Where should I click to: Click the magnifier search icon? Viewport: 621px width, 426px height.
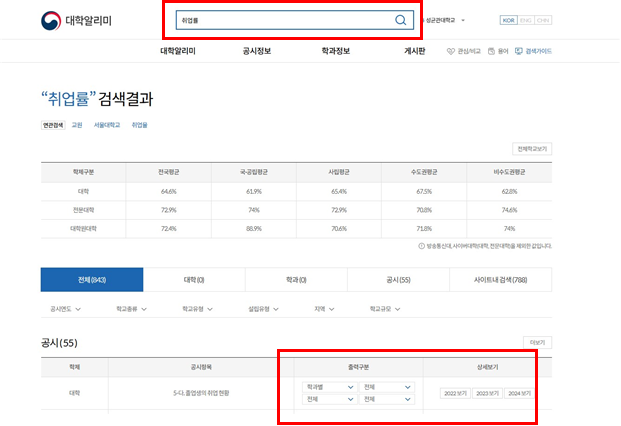point(400,20)
